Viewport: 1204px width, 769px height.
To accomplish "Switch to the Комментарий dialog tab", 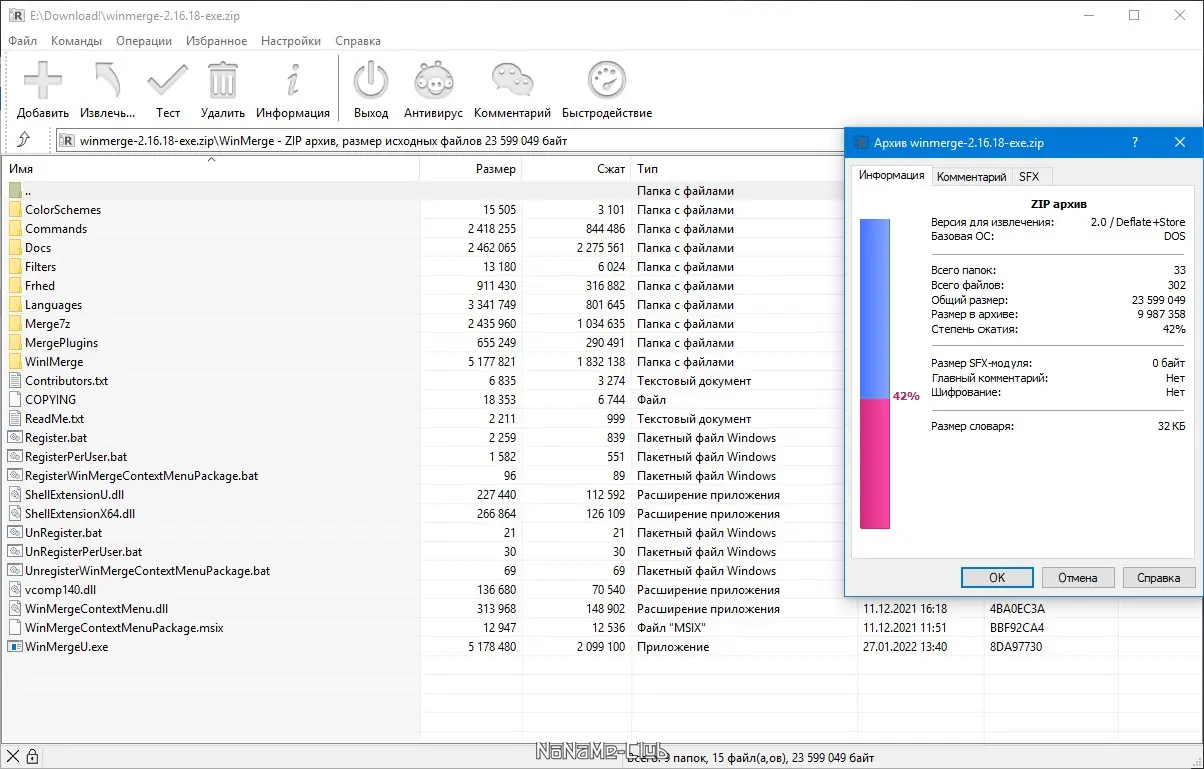I will point(970,177).
